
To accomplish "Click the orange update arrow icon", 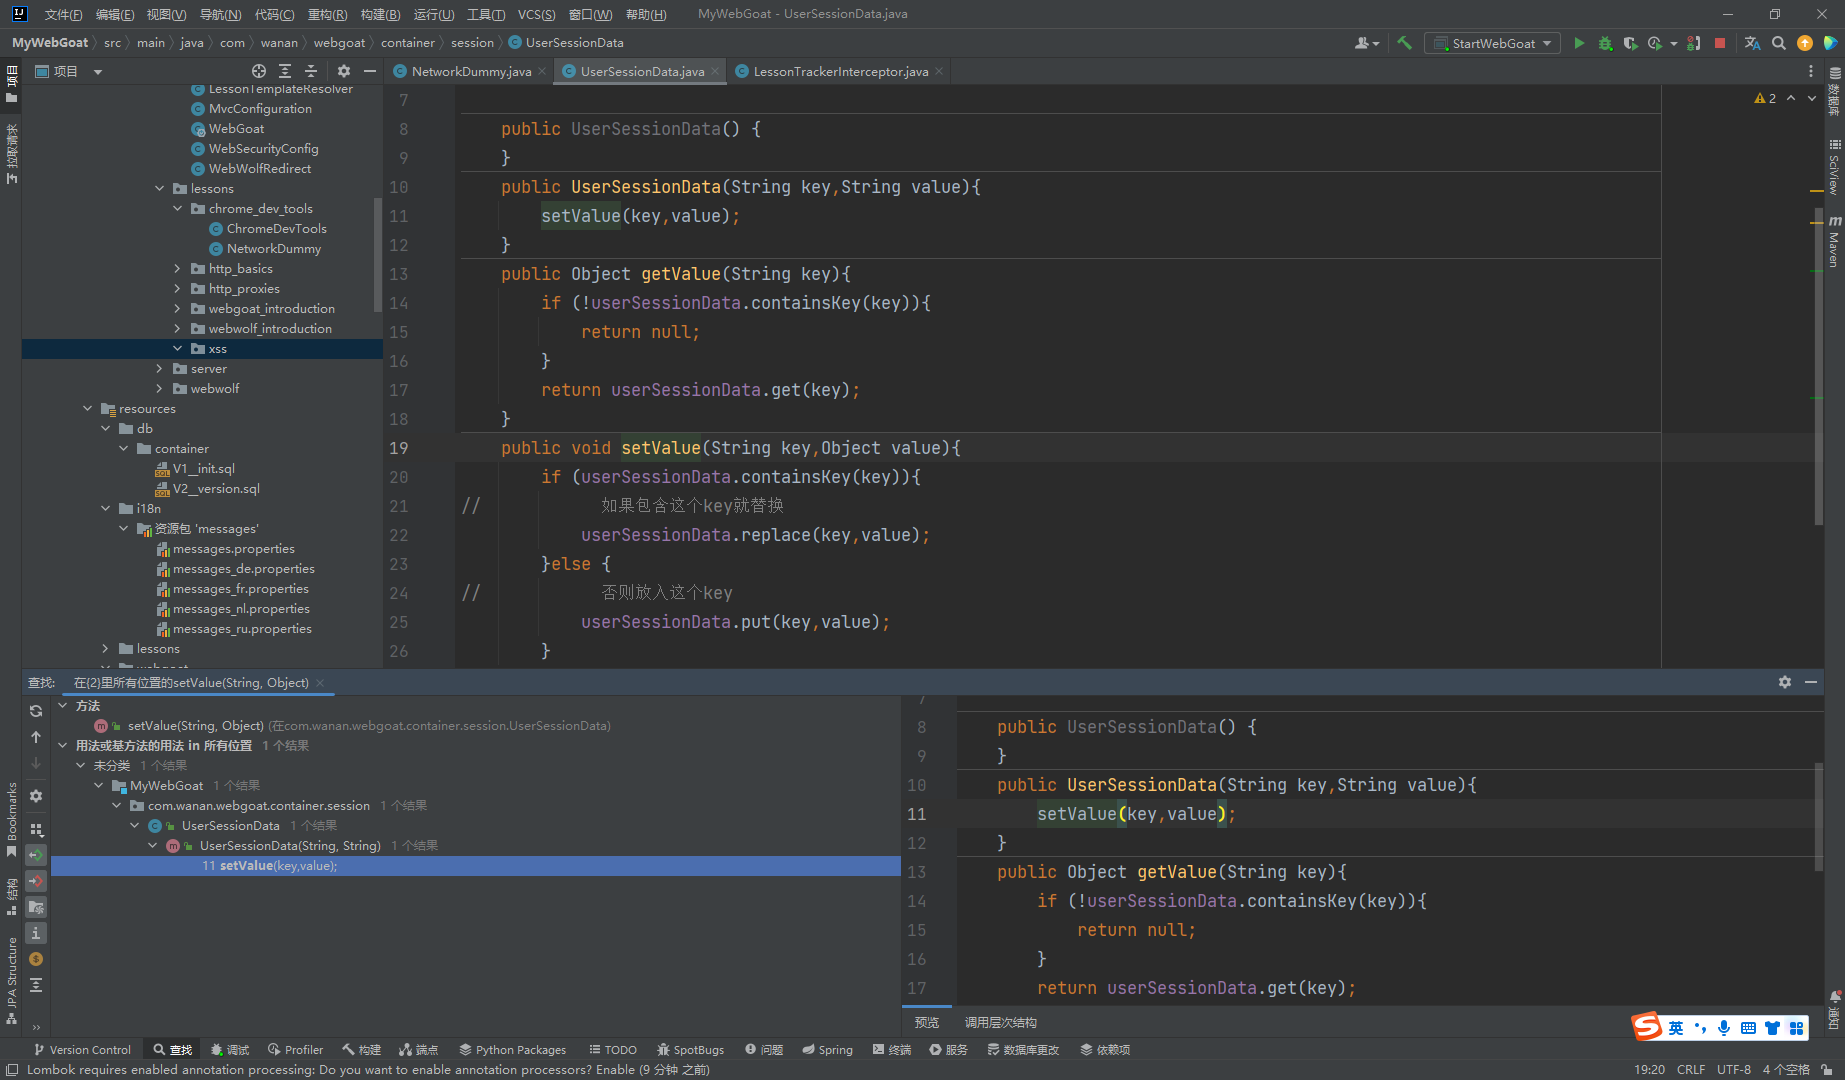I will pyautogui.click(x=1804, y=43).
